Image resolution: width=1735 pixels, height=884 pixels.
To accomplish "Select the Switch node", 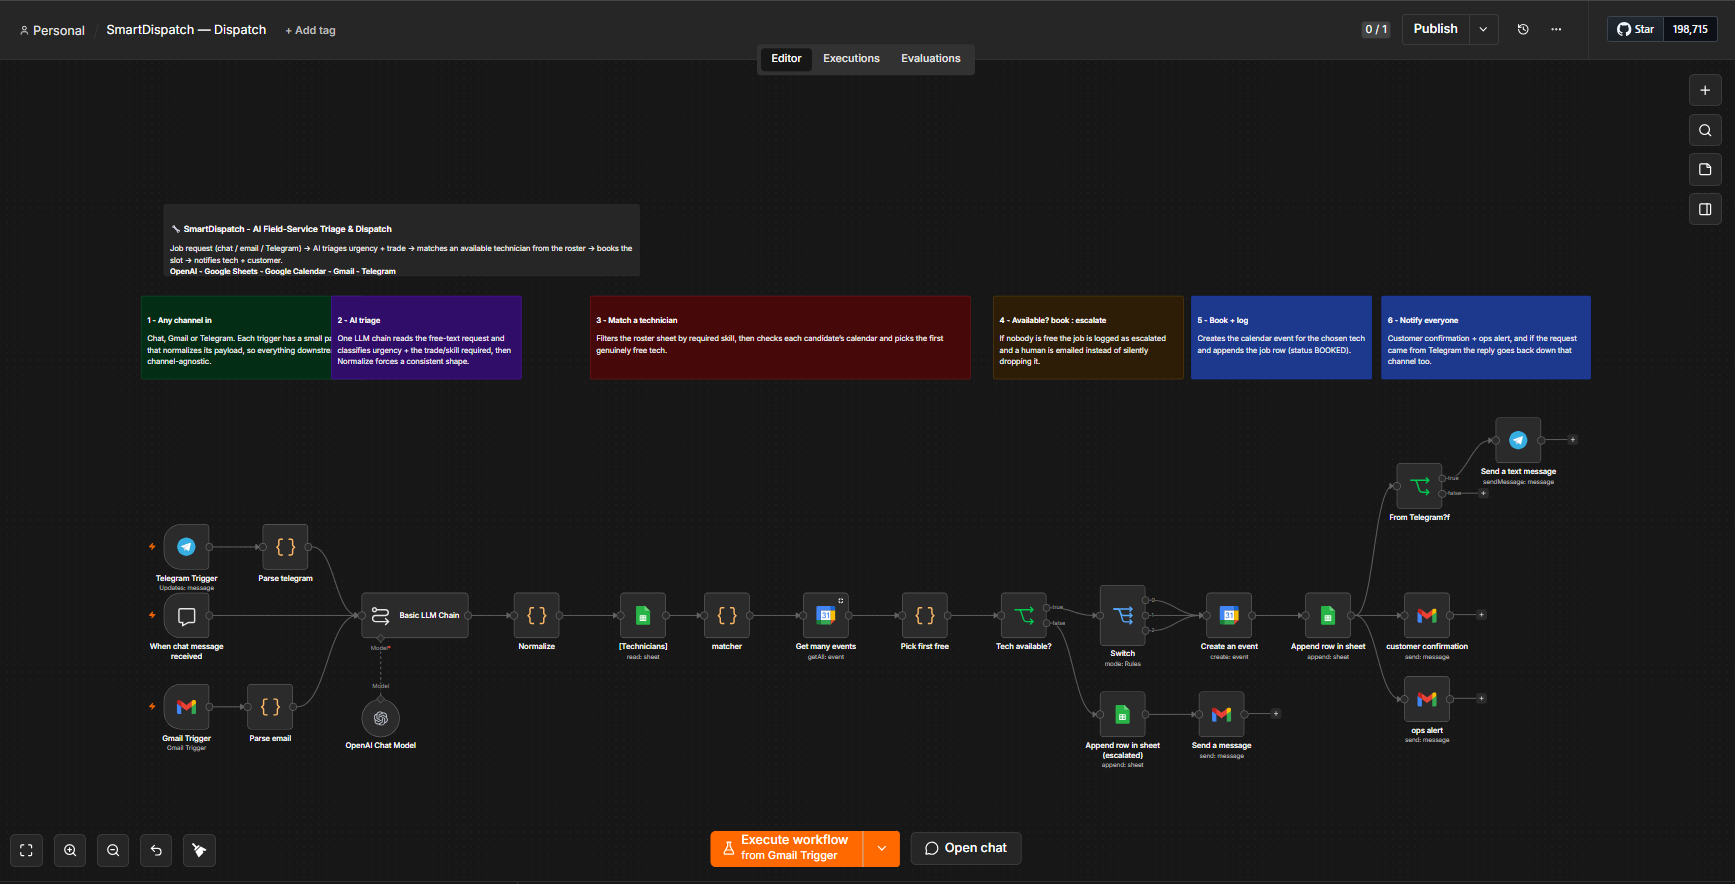I will pos(1123,616).
